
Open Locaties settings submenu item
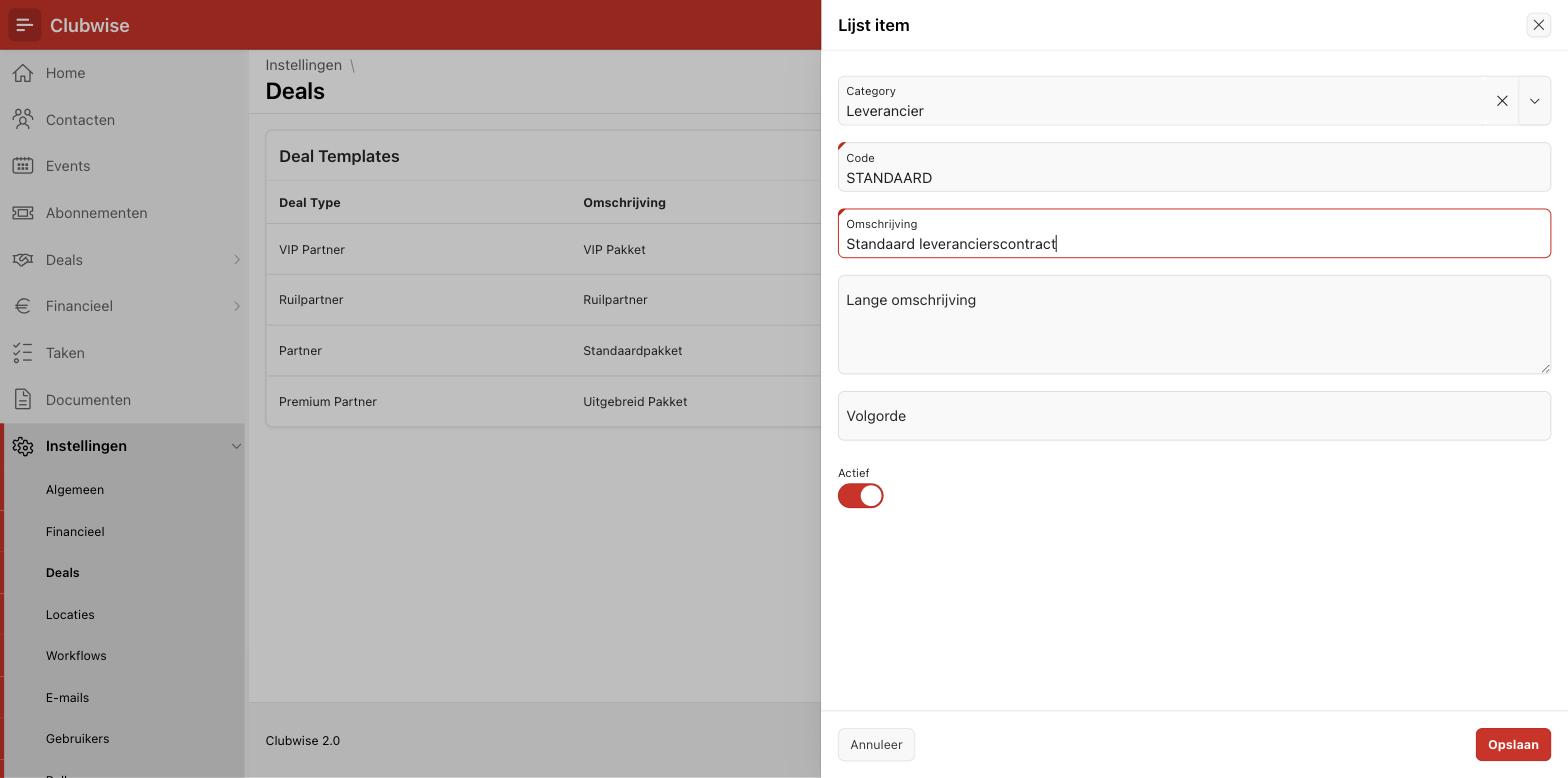coord(70,615)
